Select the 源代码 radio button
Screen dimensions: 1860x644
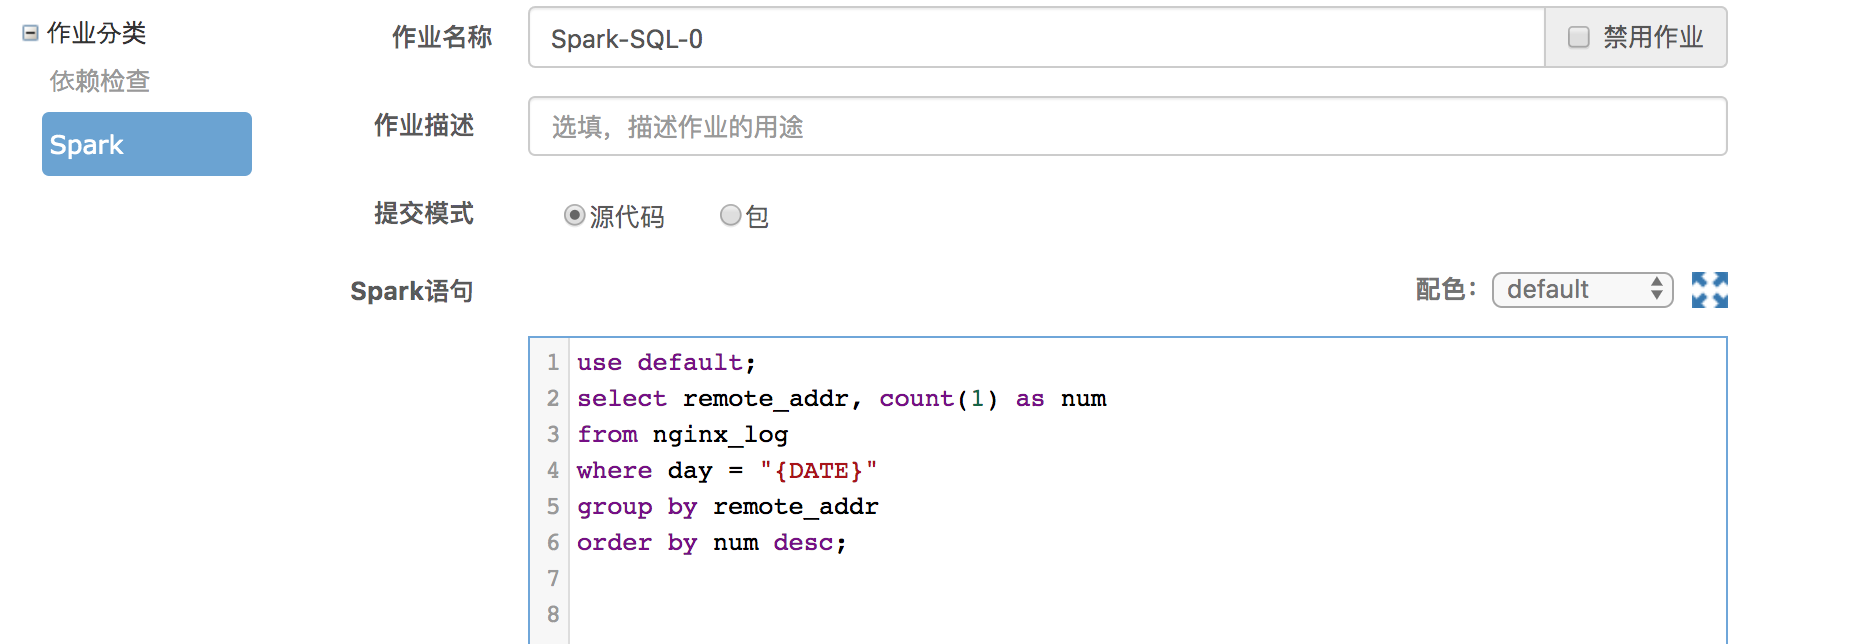pos(574,215)
